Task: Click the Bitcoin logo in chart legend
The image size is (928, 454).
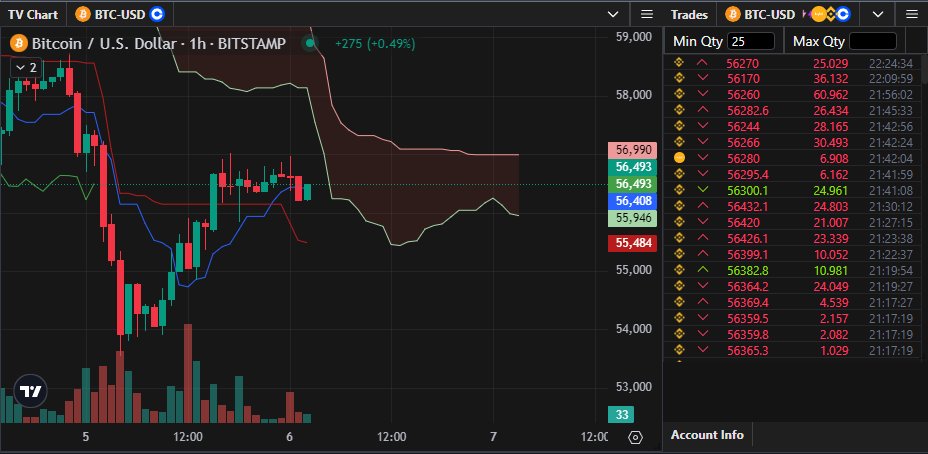Action: click(18, 43)
